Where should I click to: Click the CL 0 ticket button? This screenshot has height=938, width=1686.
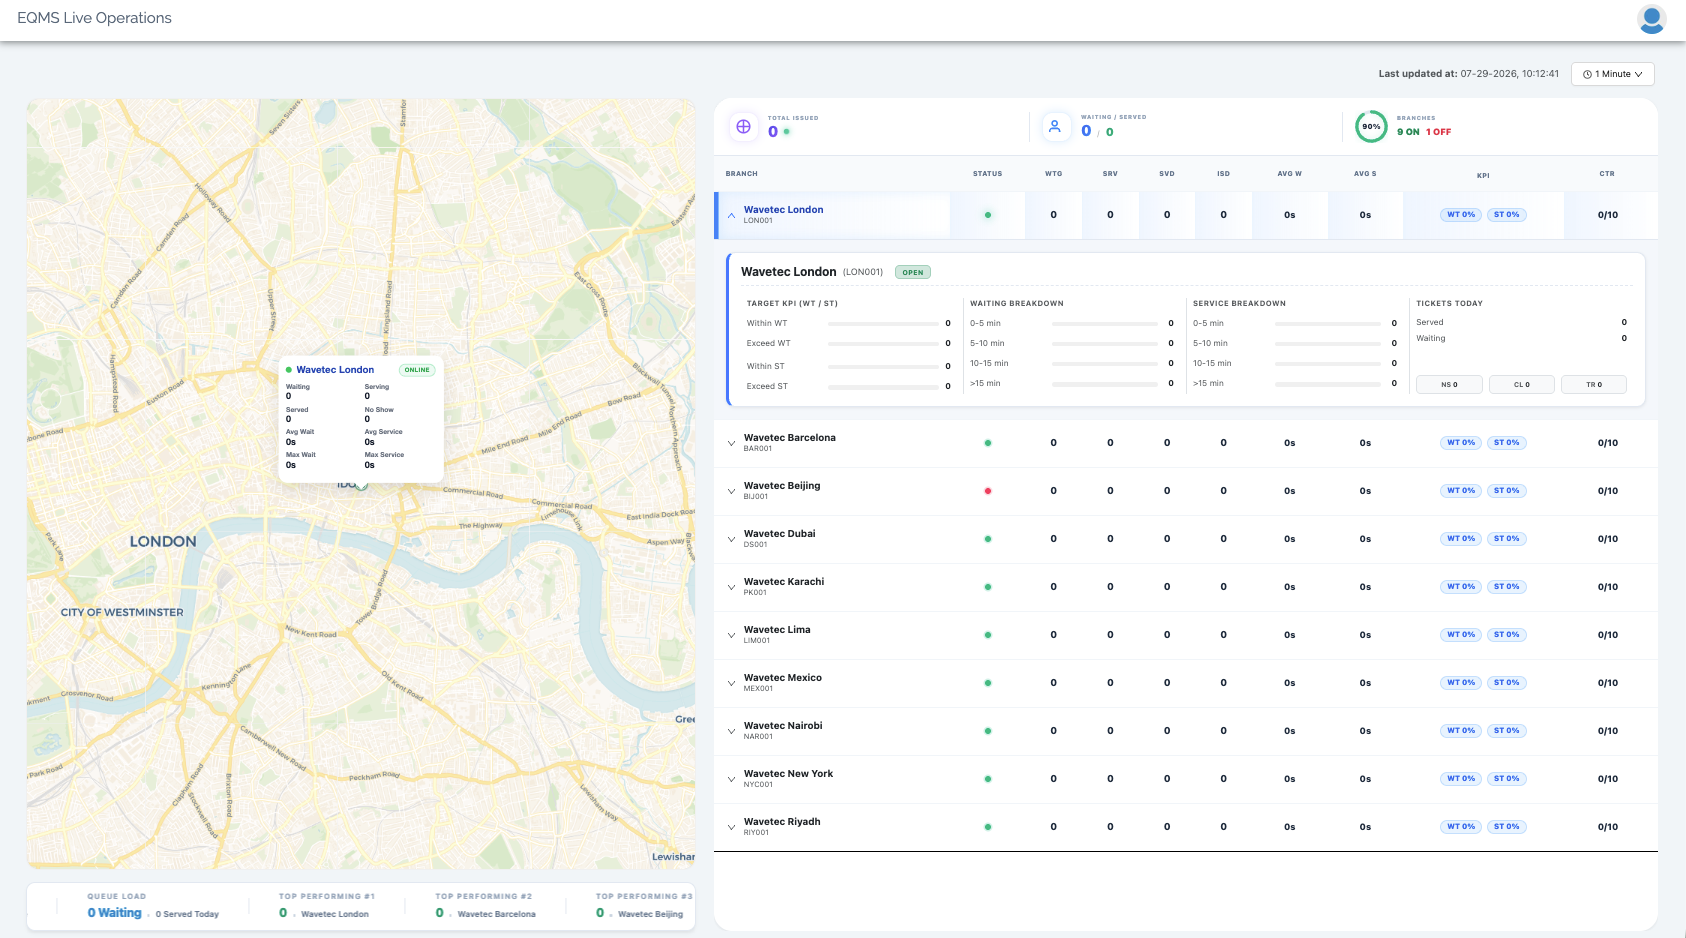1521,385
